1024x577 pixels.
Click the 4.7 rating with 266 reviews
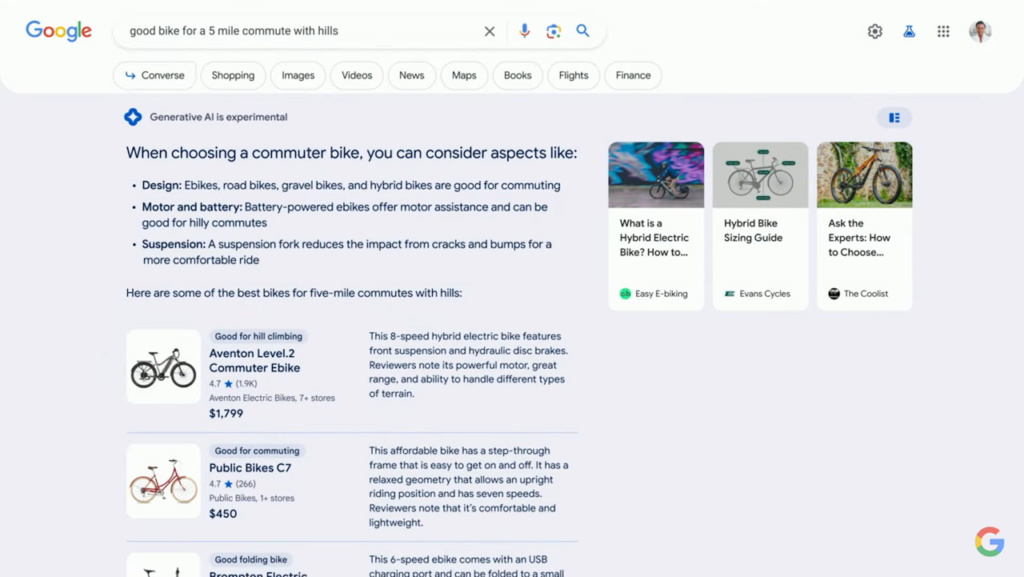232,484
